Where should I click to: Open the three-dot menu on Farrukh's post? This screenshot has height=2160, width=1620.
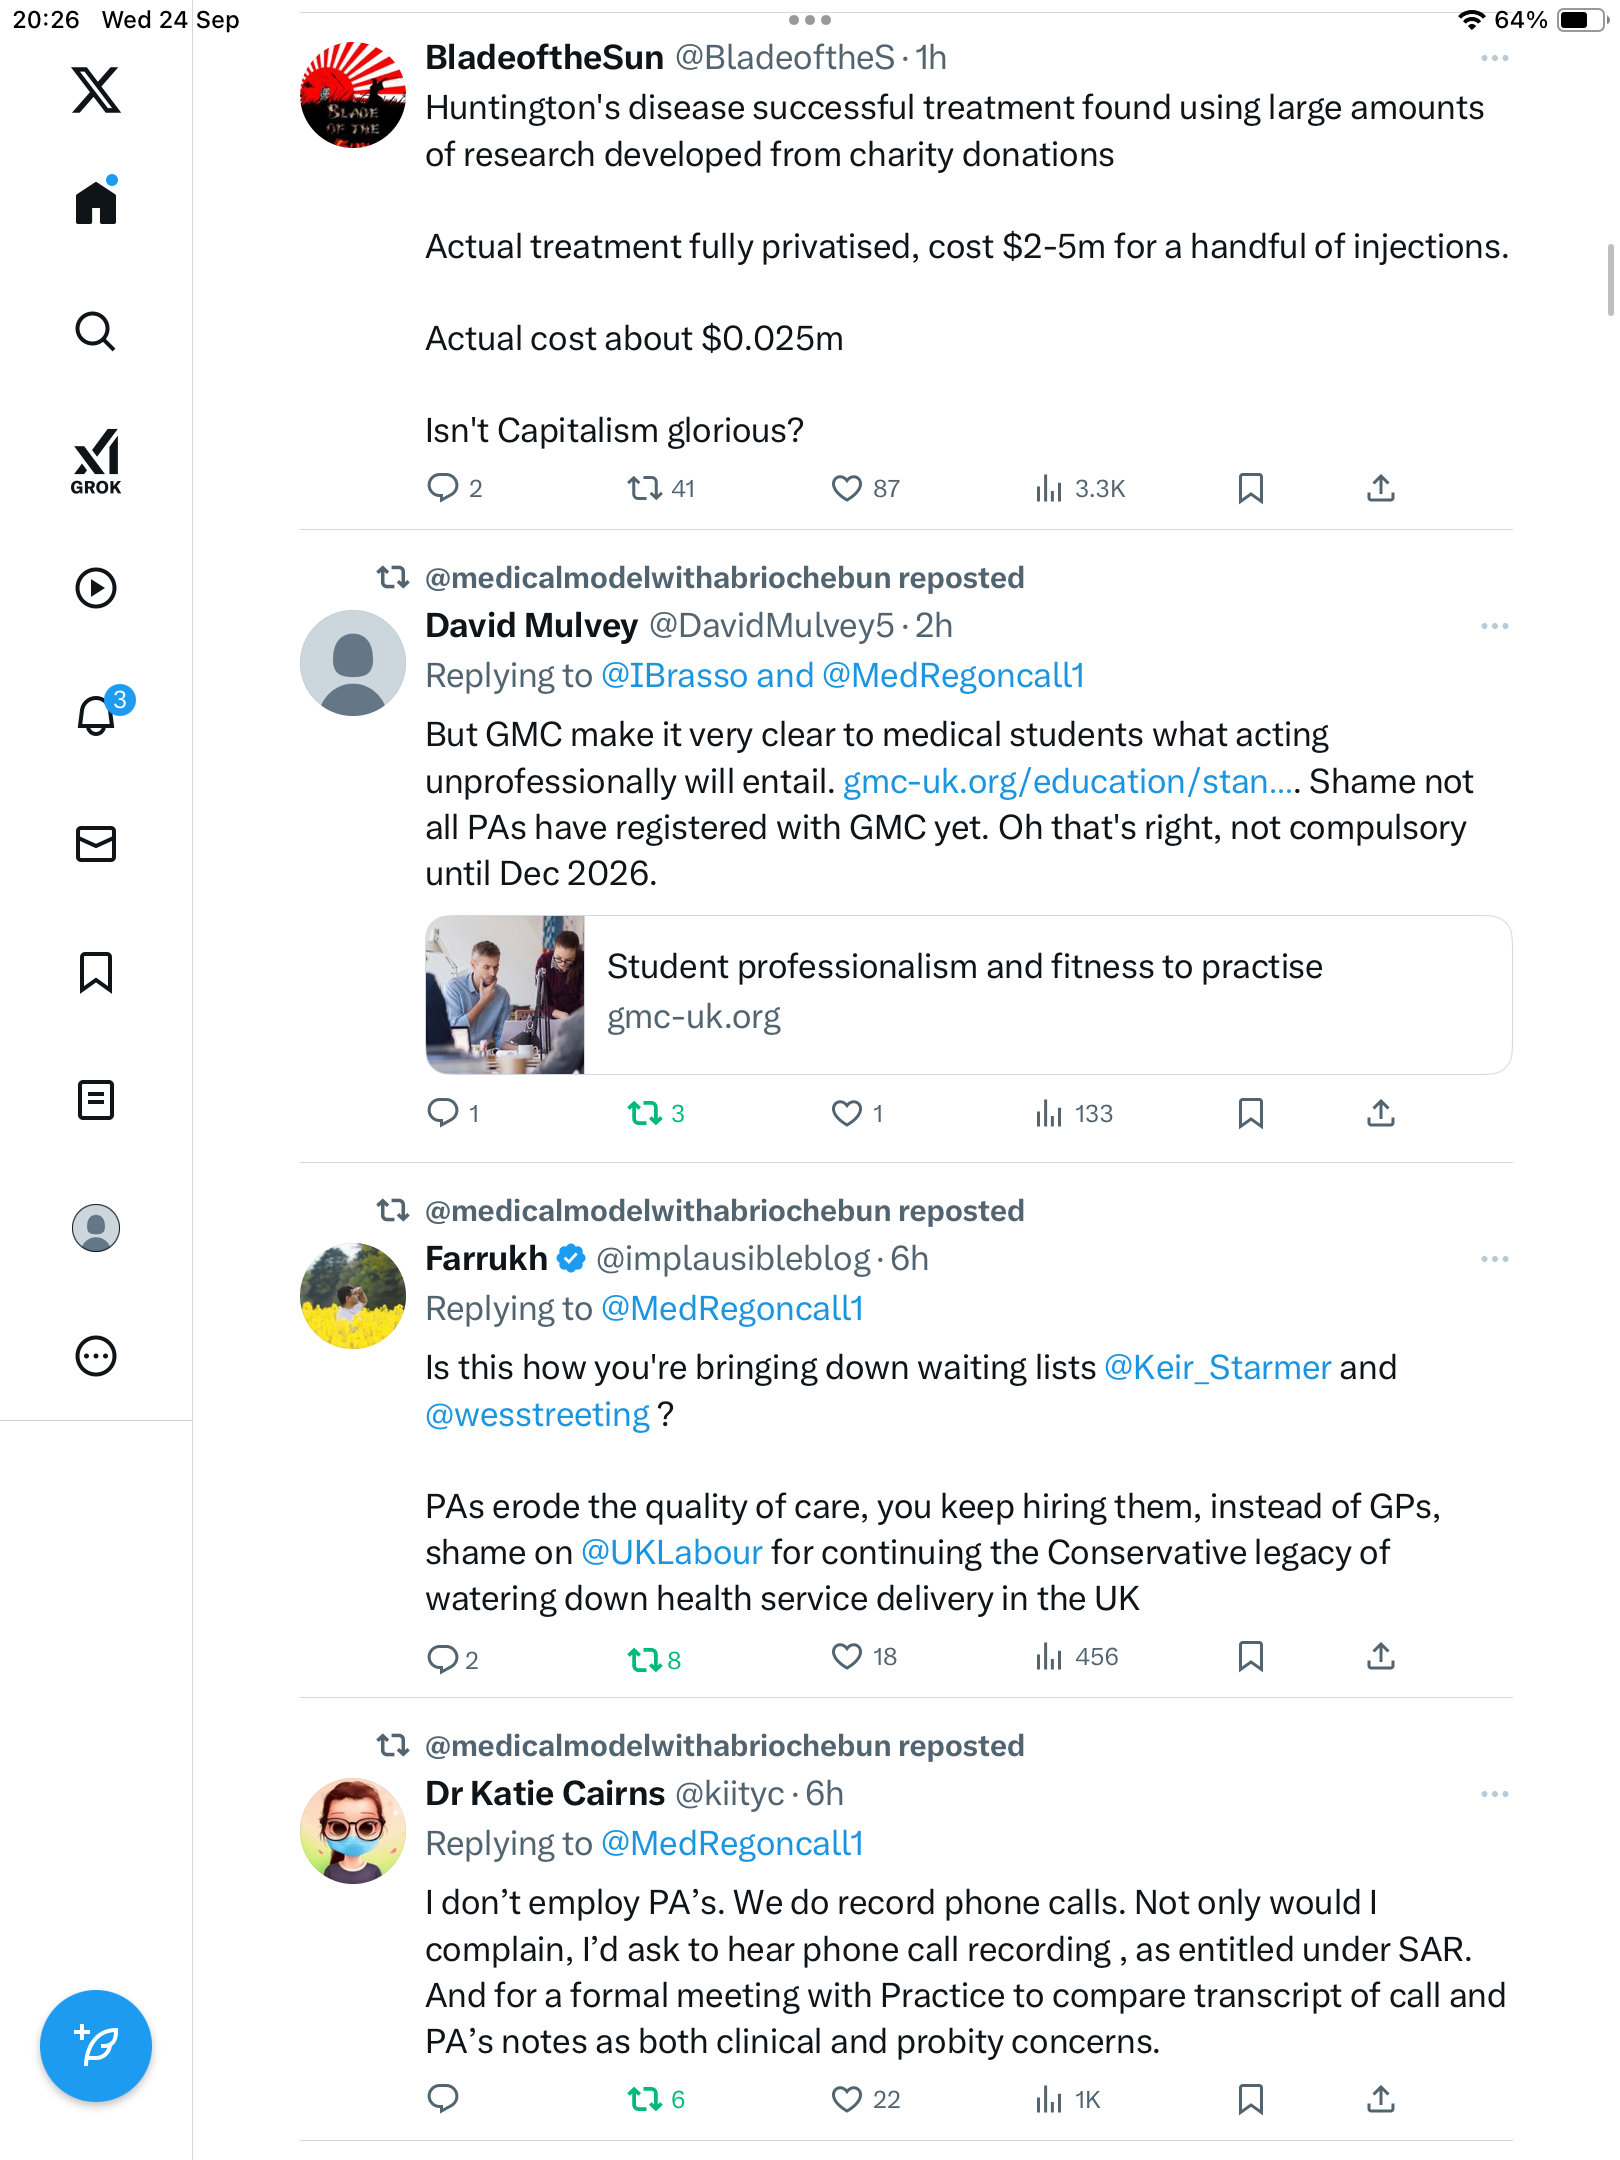(1494, 1259)
